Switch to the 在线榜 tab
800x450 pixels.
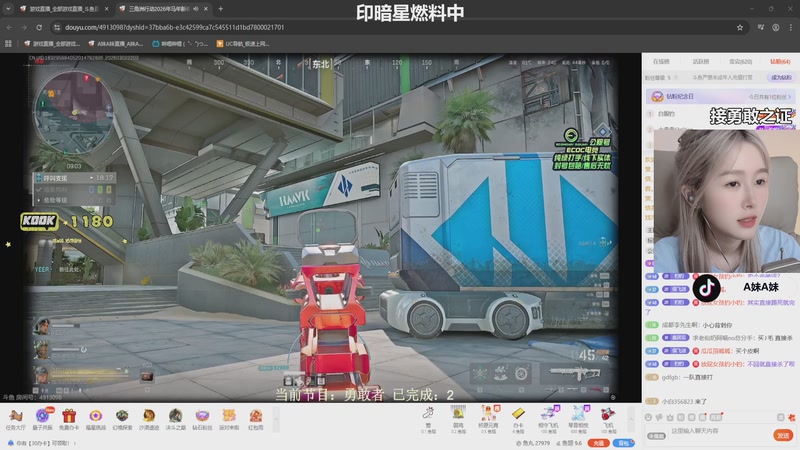661,62
